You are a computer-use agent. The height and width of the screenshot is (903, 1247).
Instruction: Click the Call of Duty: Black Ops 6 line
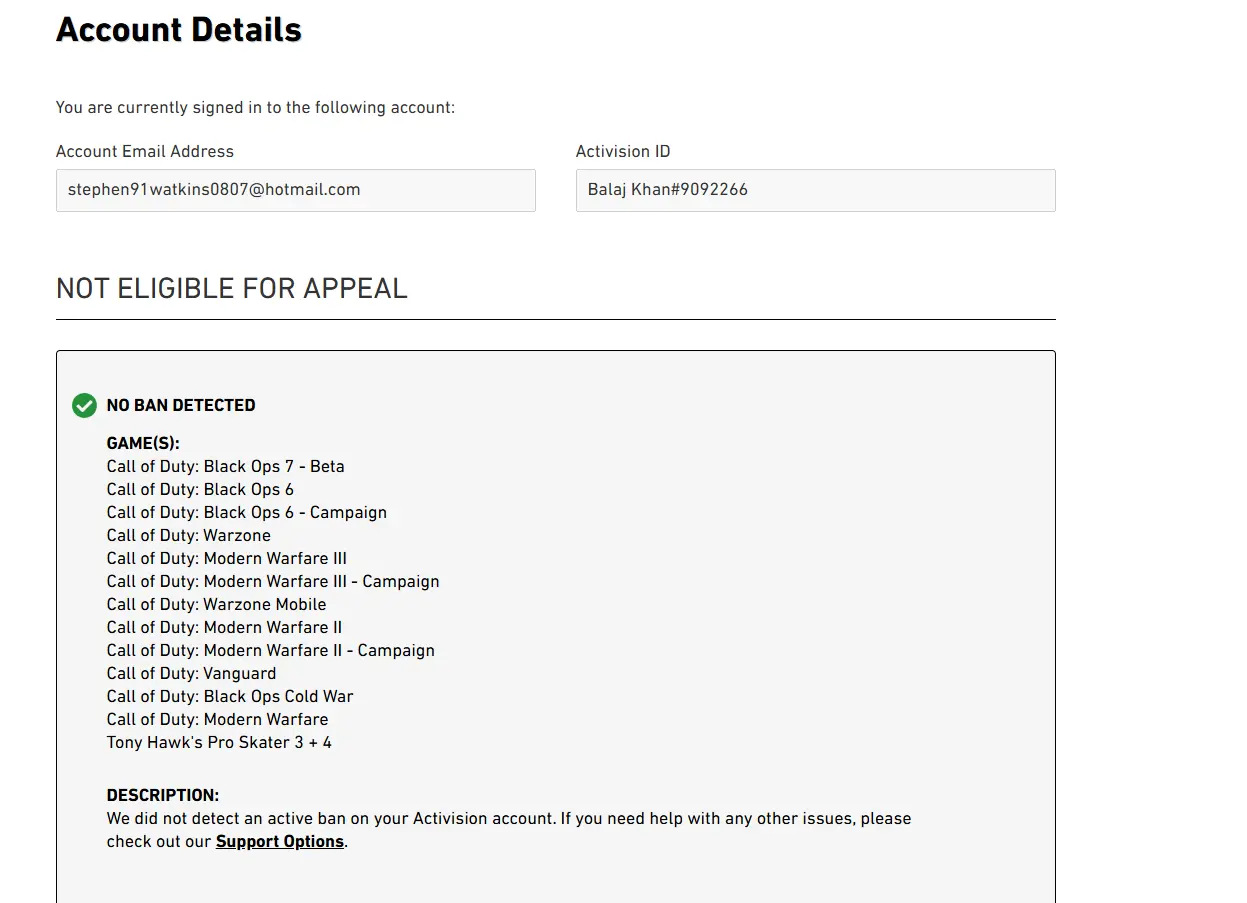pyautogui.click(x=200, y=489)
